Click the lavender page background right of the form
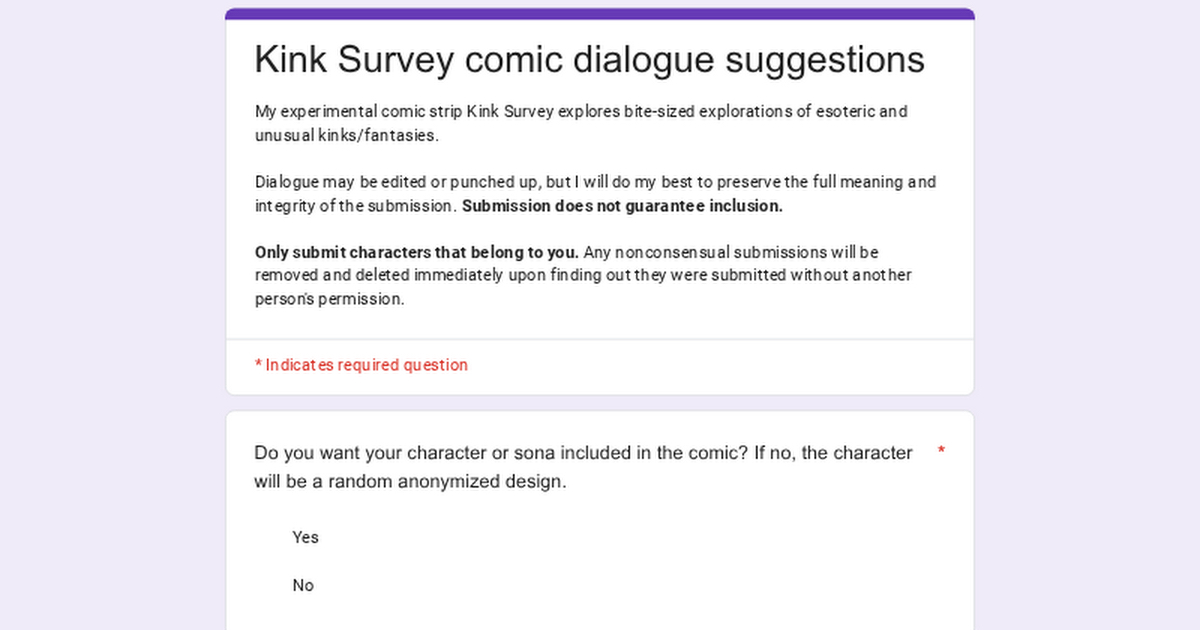 (1088, 300)
